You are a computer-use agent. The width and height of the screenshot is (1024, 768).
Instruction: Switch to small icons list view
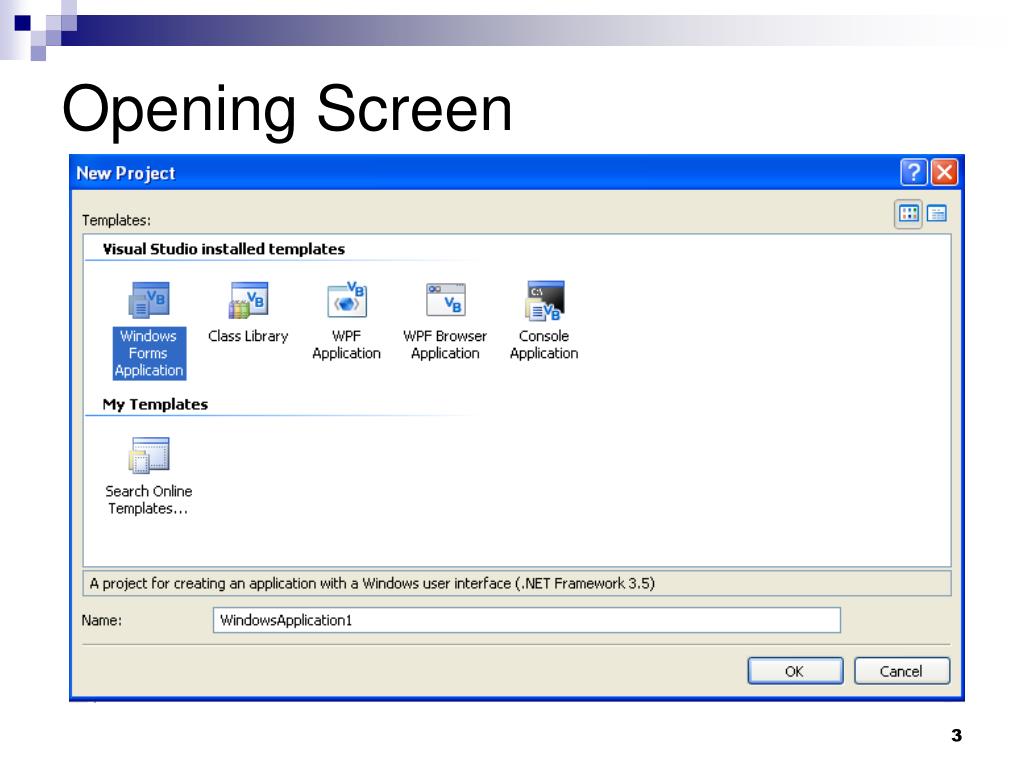pyautogui.click(x=937, y=214)
